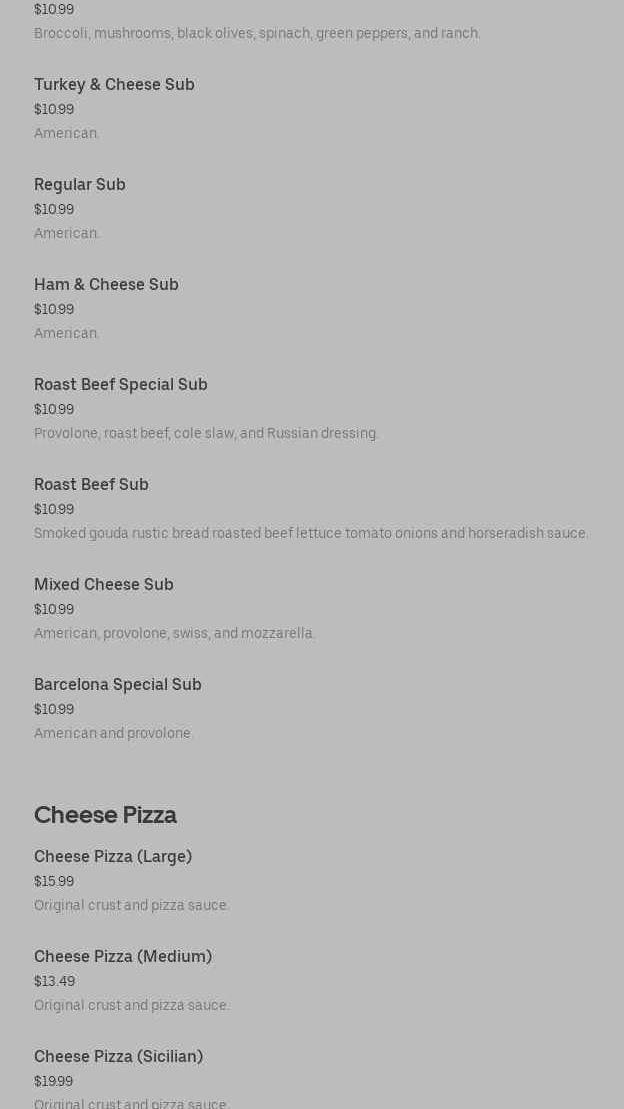Viewport: 624px width, 1109px height.
Task: Click the smoked gouda rustic bread description
Action: (x=311, y=534)
